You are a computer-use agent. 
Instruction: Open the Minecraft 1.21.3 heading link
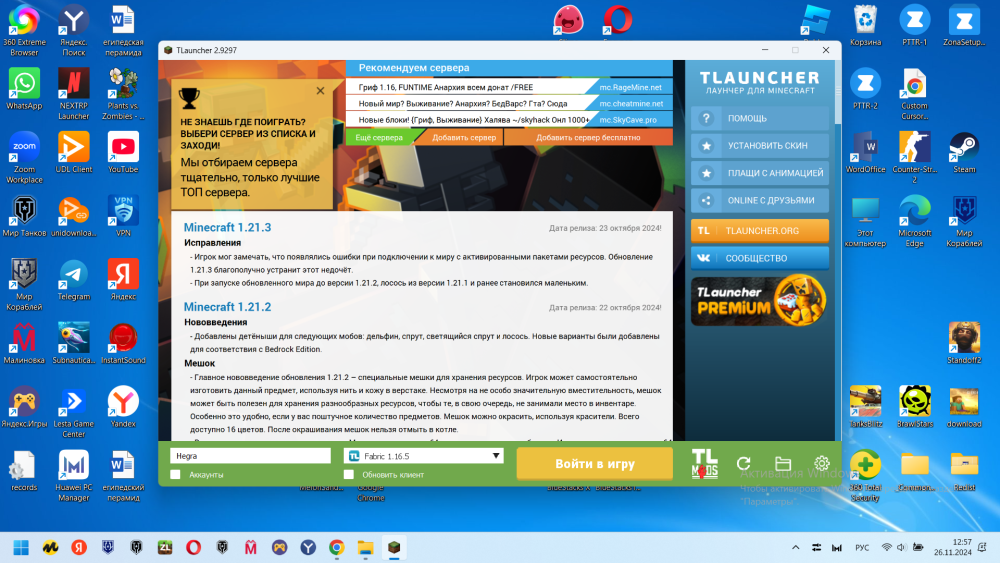[x=227, y=227]
